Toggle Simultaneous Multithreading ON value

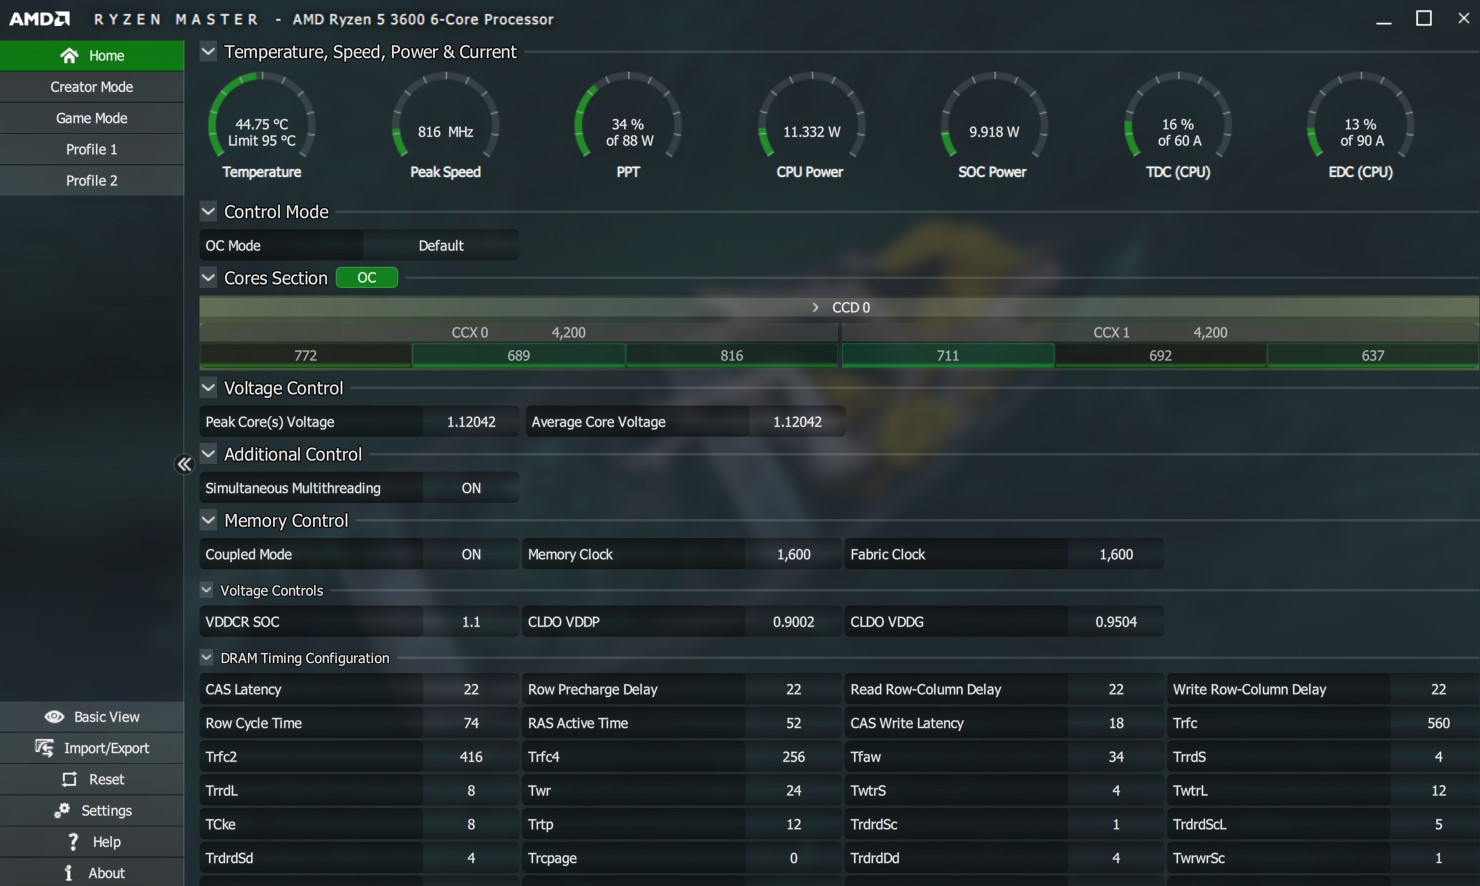click(471, 488)
